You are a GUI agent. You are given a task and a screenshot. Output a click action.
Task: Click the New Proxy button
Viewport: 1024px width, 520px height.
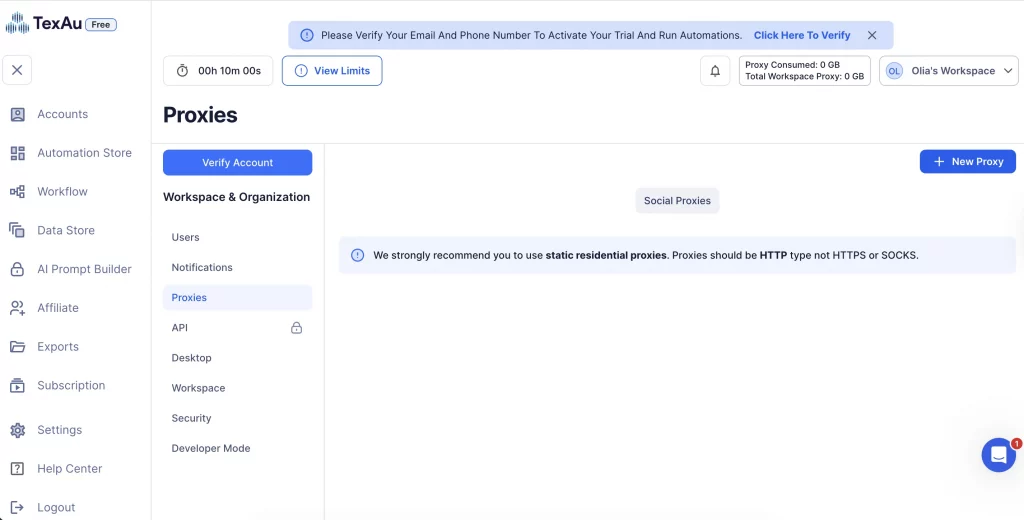pos(967,162)
